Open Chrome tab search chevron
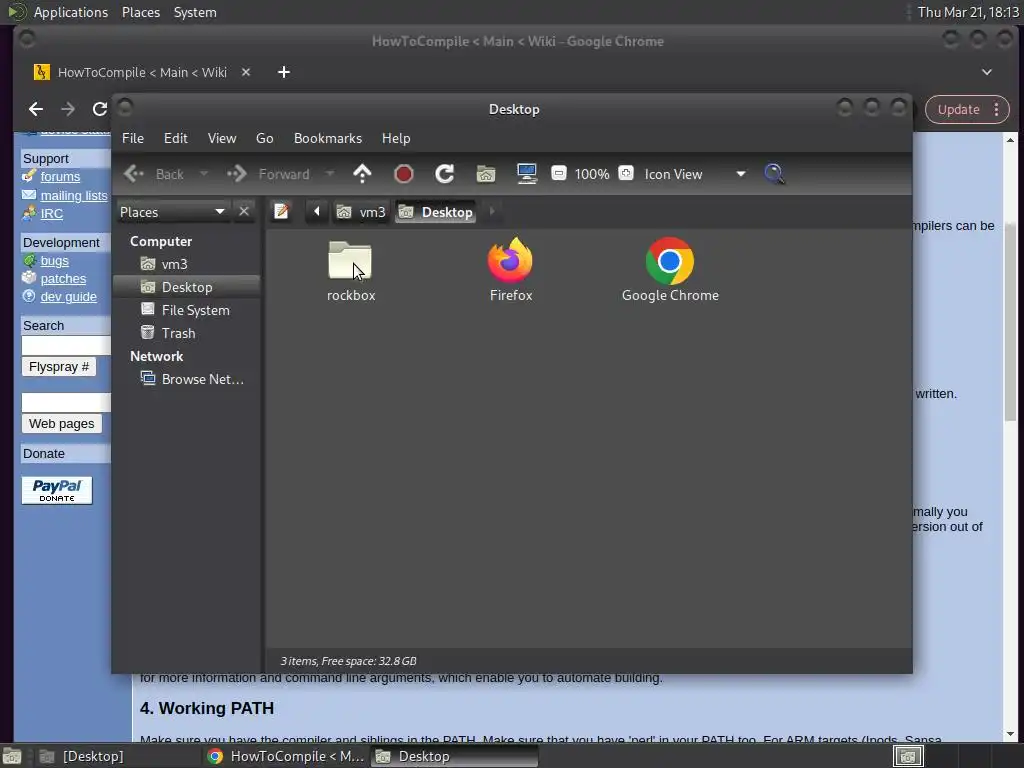The width and height of the screenshot is (1024, 768). (987, 72)
